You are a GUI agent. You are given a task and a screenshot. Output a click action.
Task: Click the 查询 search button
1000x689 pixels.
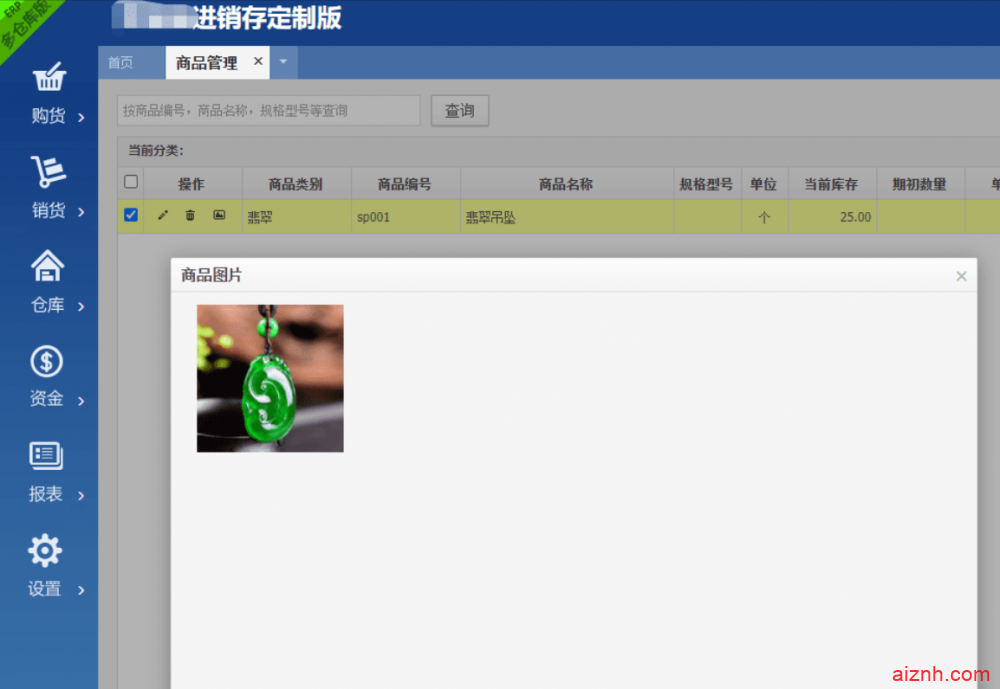point(460,110)
